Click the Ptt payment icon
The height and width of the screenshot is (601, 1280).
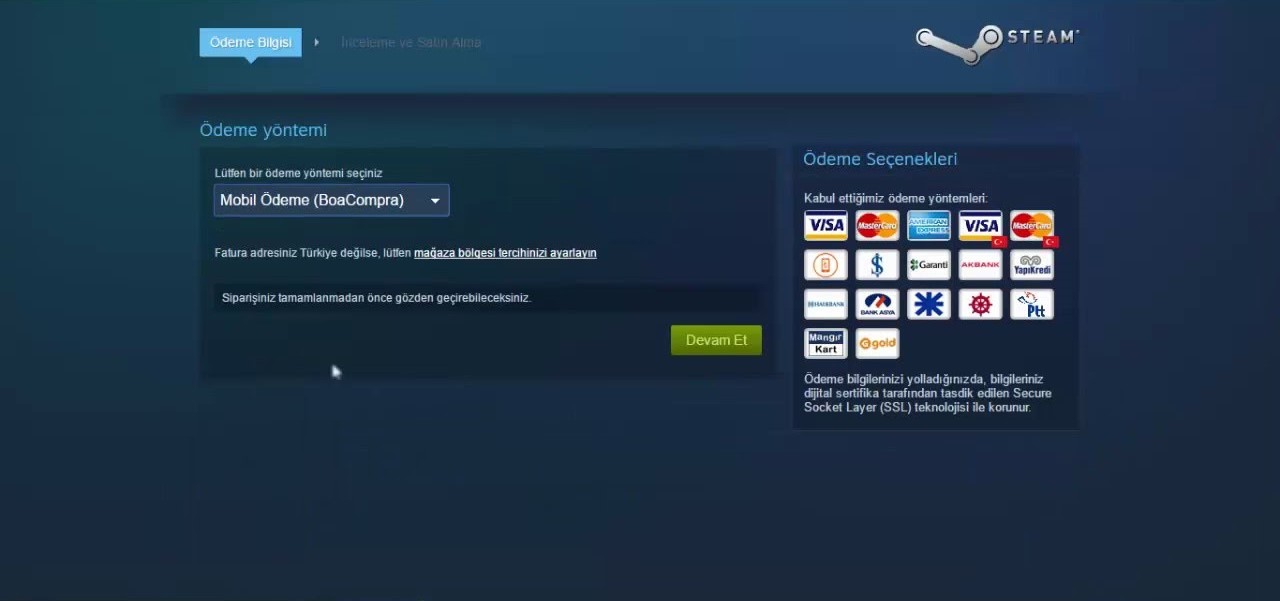click(1032, 304)
